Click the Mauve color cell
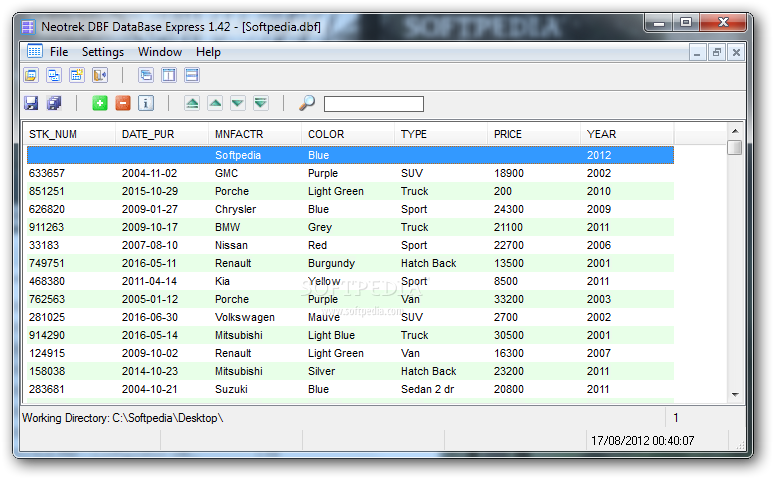 coord(324,318)
